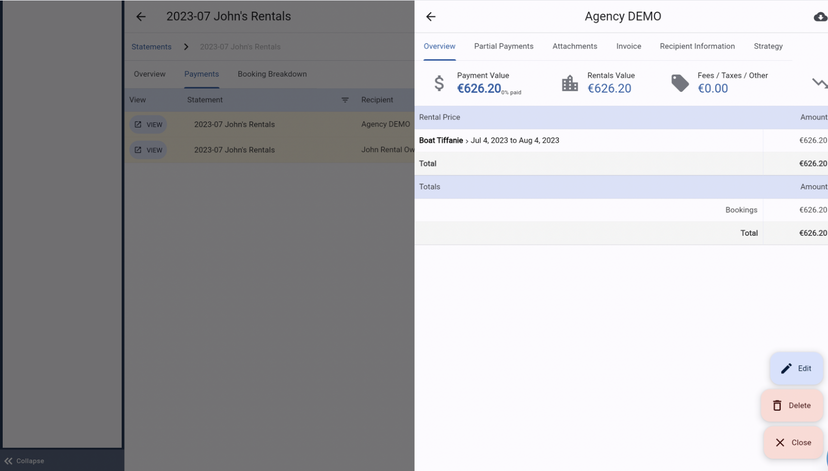This screenshot has width=828, height=471.
Task: Click the cloud download icon
Action: pos(821,17)
